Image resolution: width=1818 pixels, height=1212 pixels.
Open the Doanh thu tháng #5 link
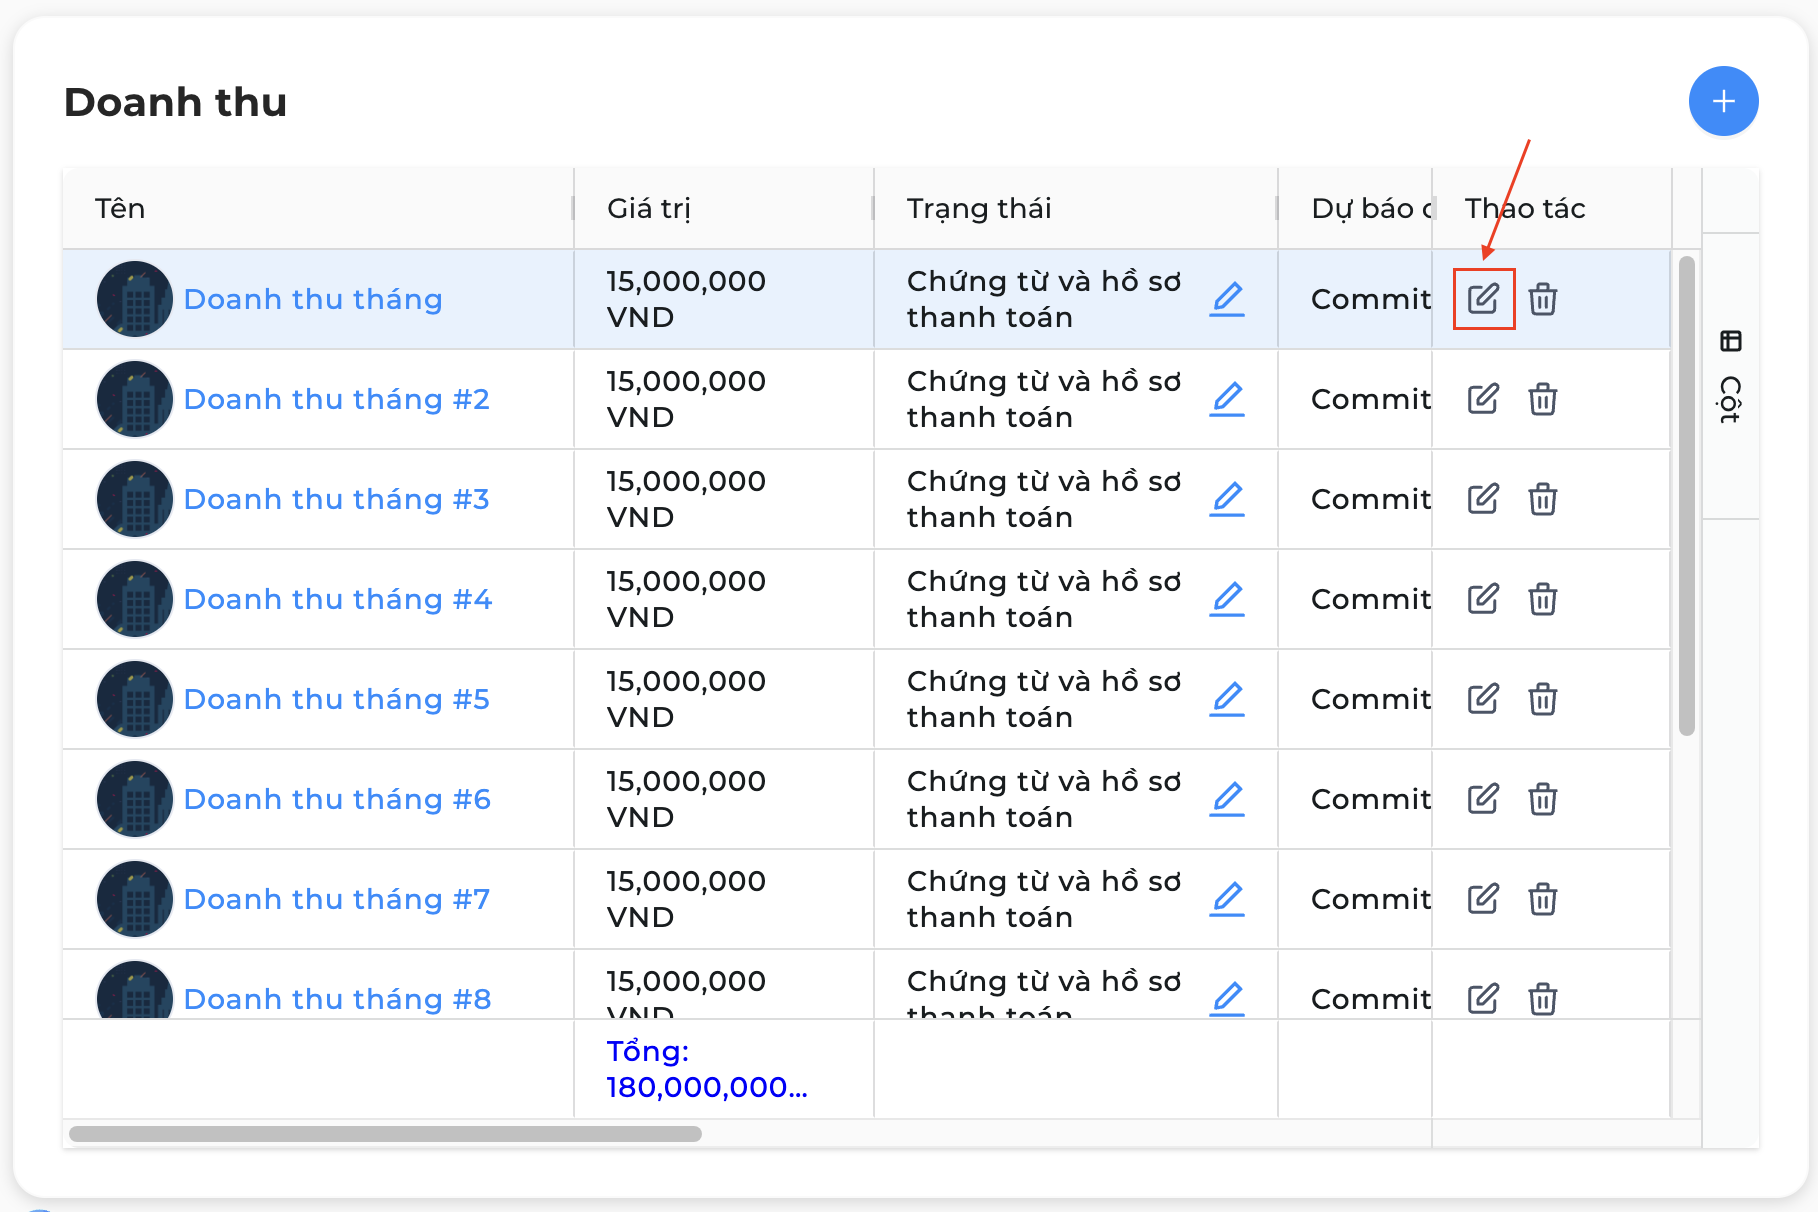(x=337, y=699)
